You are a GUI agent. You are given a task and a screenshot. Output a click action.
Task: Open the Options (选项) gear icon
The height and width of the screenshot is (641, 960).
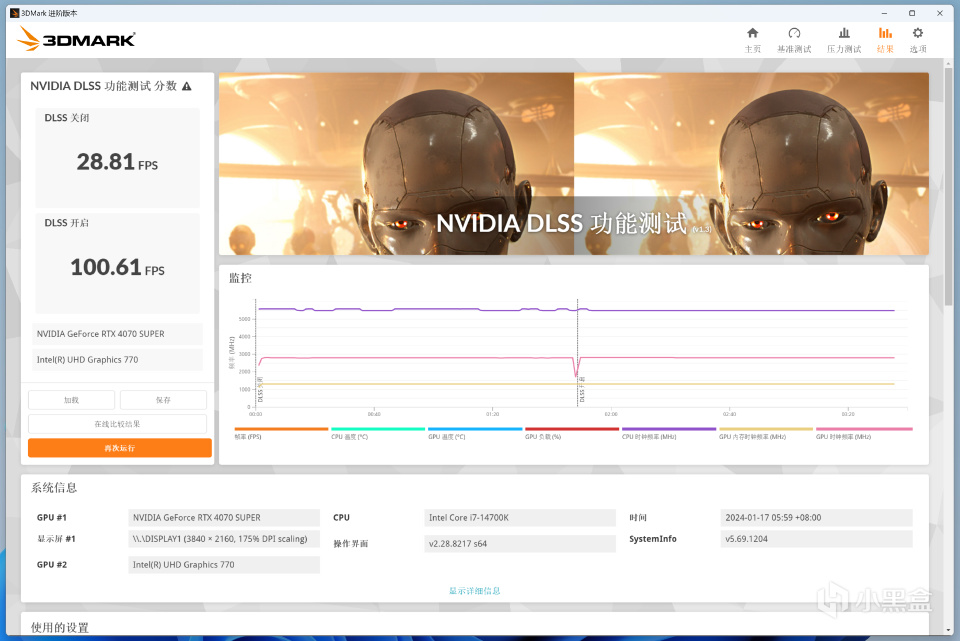(x=917, y=33)
